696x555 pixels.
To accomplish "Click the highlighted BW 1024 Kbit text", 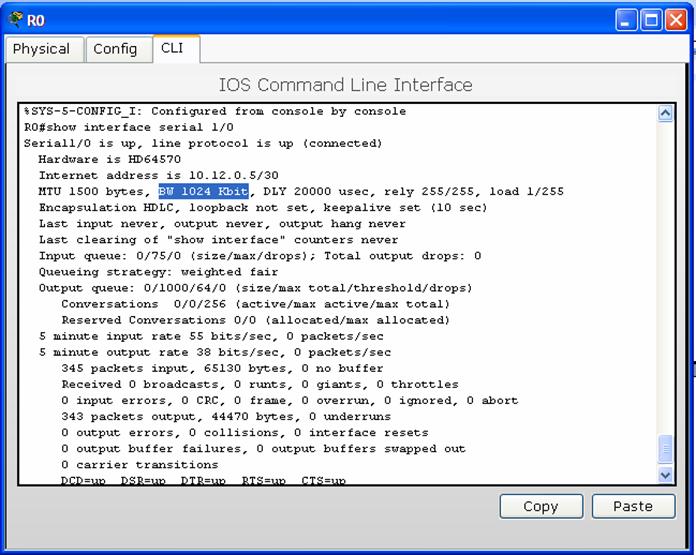I will point(204,192).
